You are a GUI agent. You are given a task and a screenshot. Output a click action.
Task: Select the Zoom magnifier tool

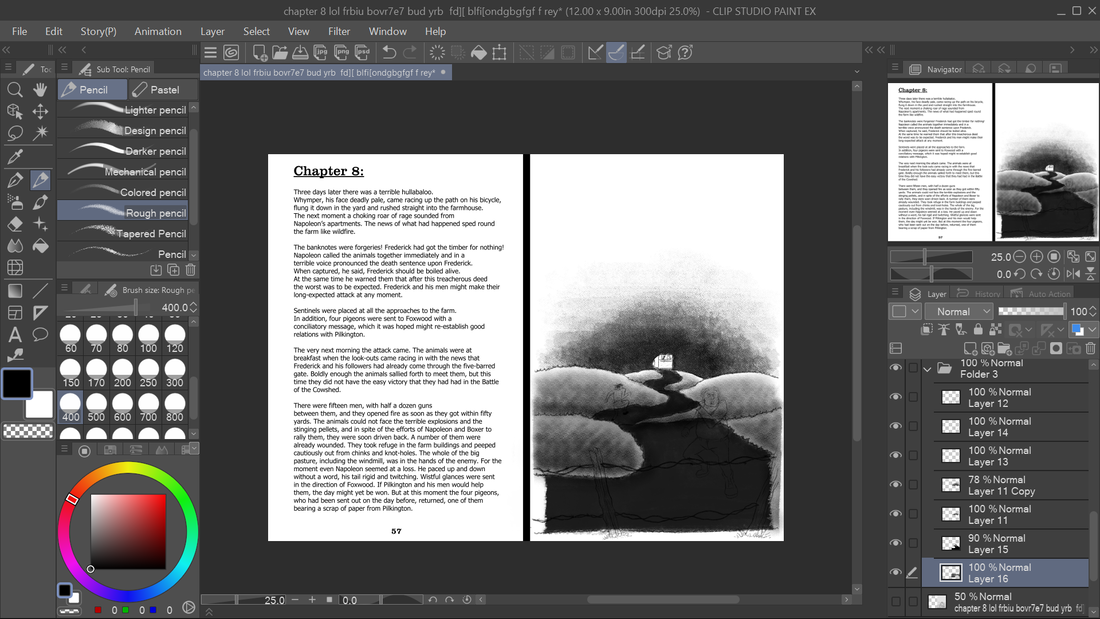point(15,90)
